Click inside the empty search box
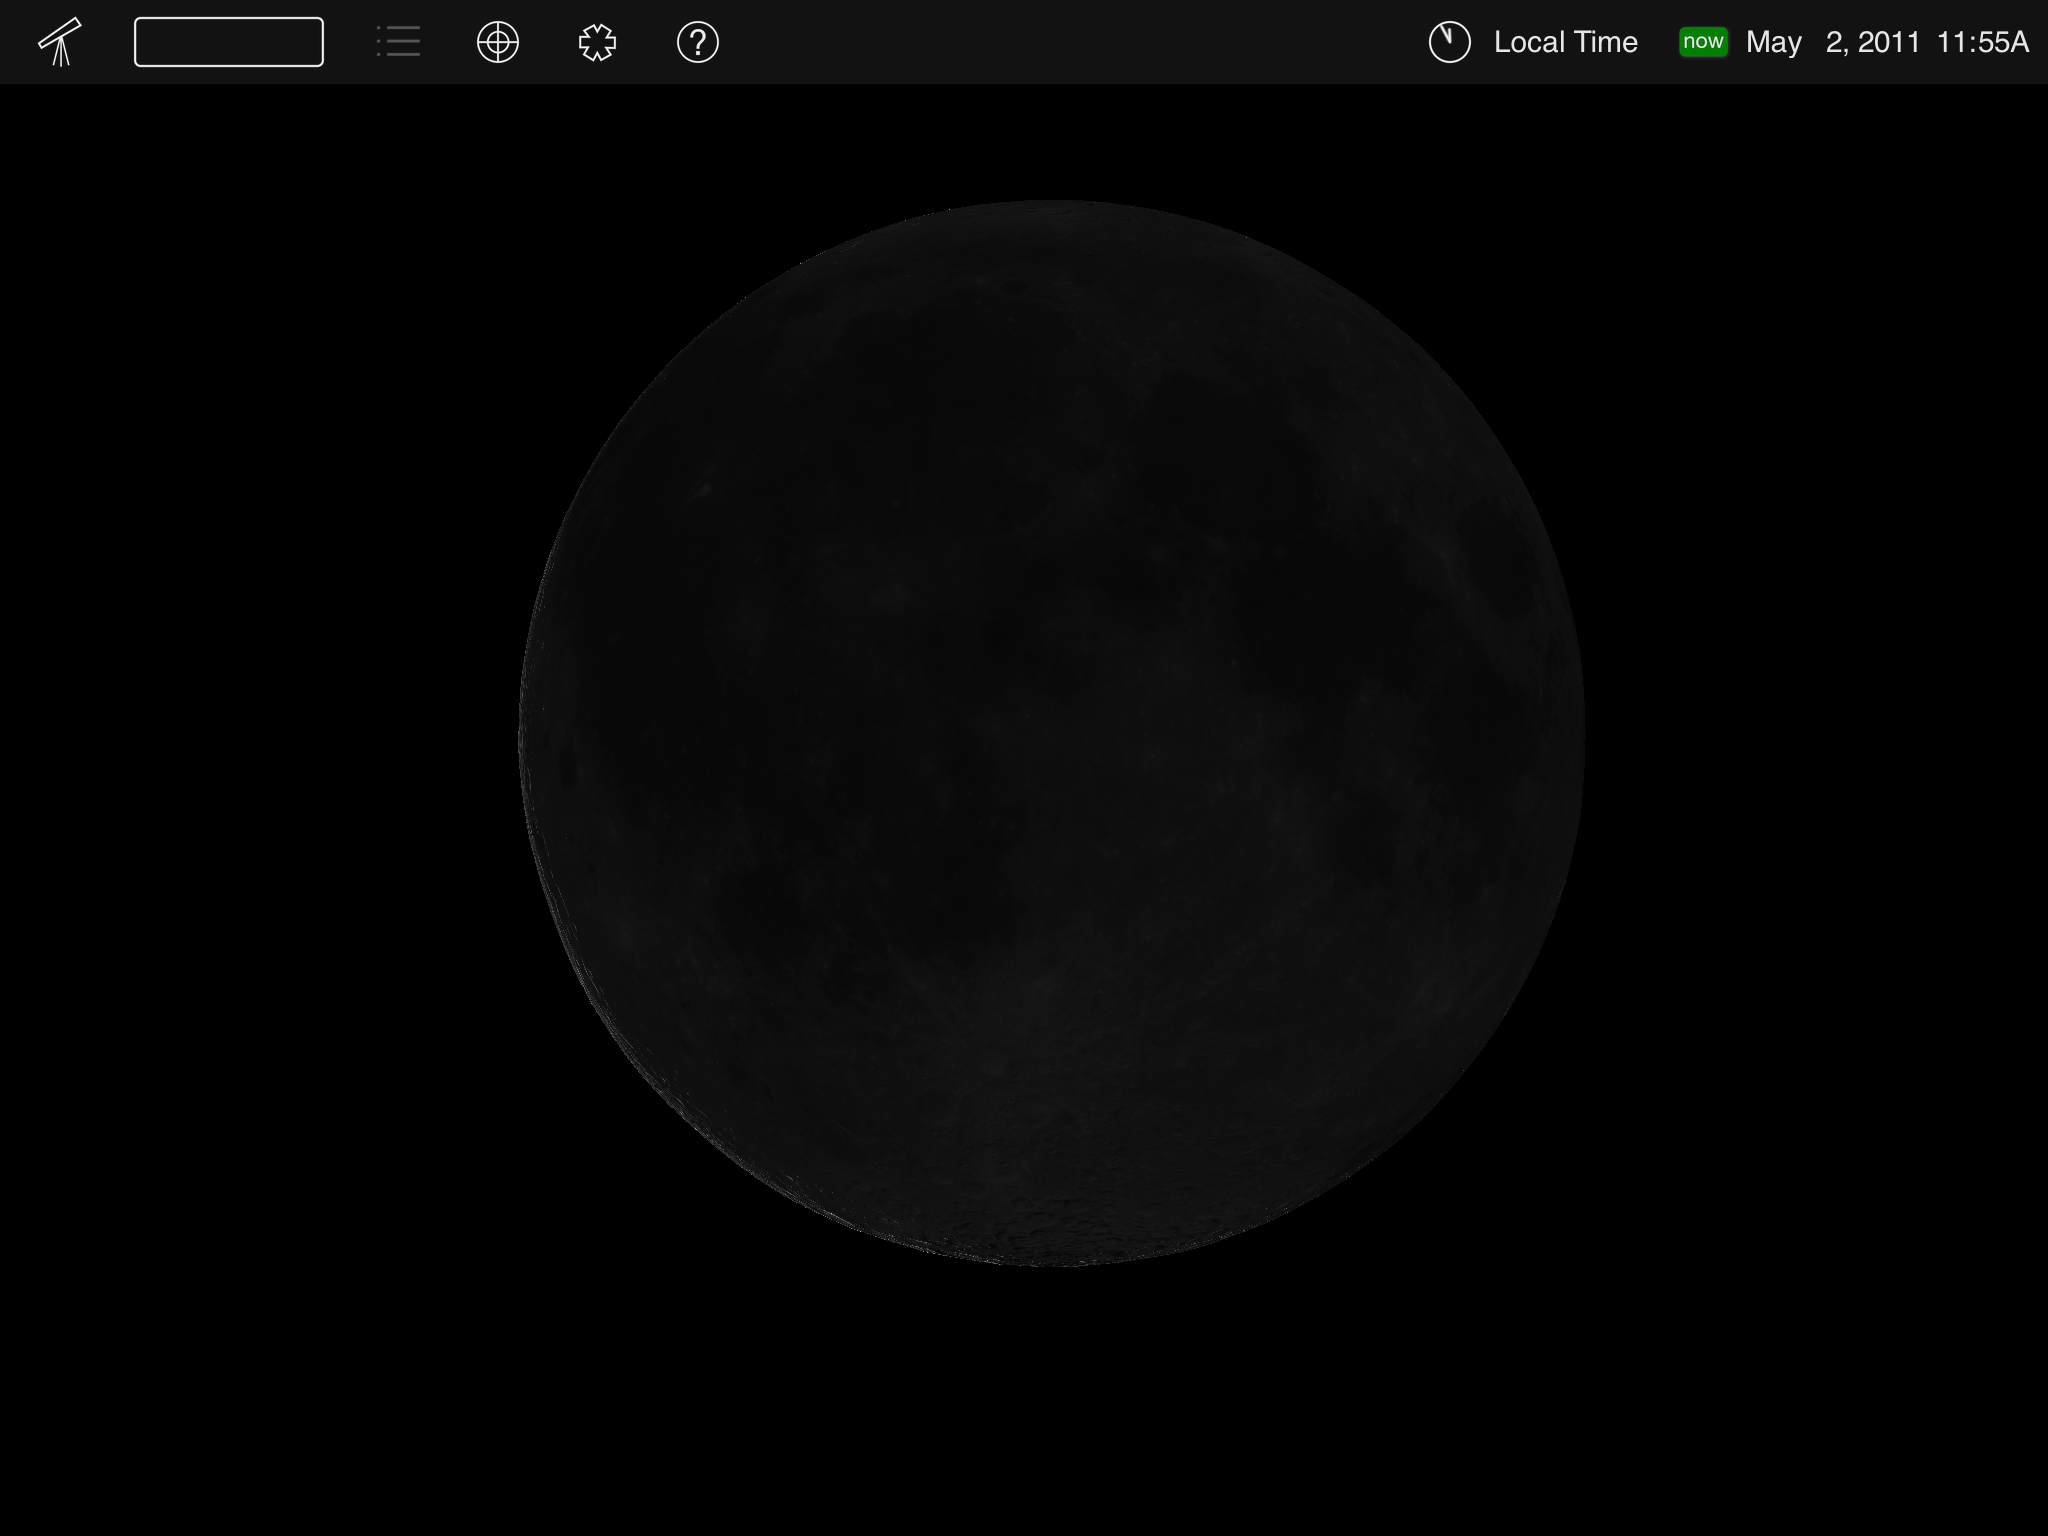The width and height of the screenshot is (2048, 1536). (228, 42)
